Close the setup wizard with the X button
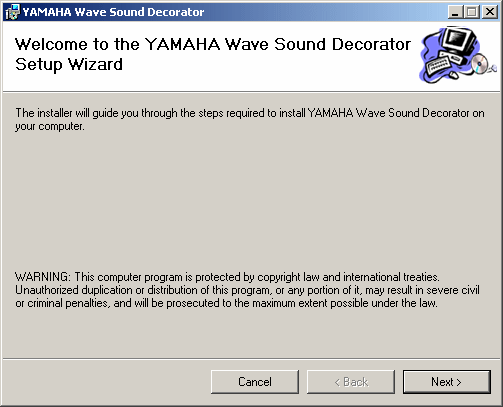Image resolution: width=503 pixels, height=407 pixels. point(490,12)
